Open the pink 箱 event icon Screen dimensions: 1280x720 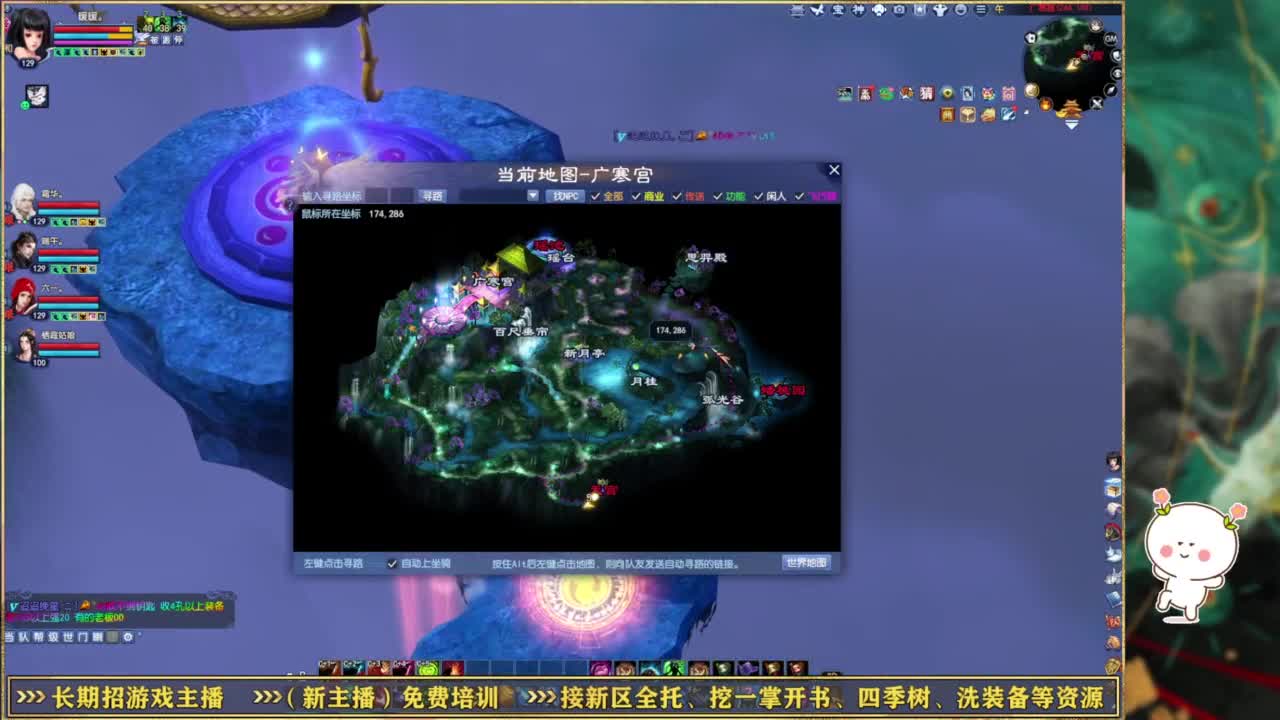click(1008, 93)
